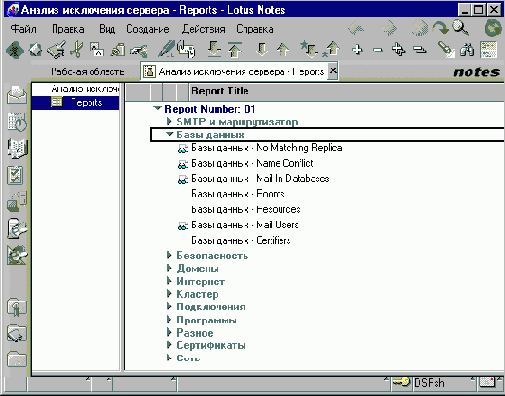Open the magnifying glass search icon
Screen dimensions: 505x396
pyautogui.click(x=460, y=28)
